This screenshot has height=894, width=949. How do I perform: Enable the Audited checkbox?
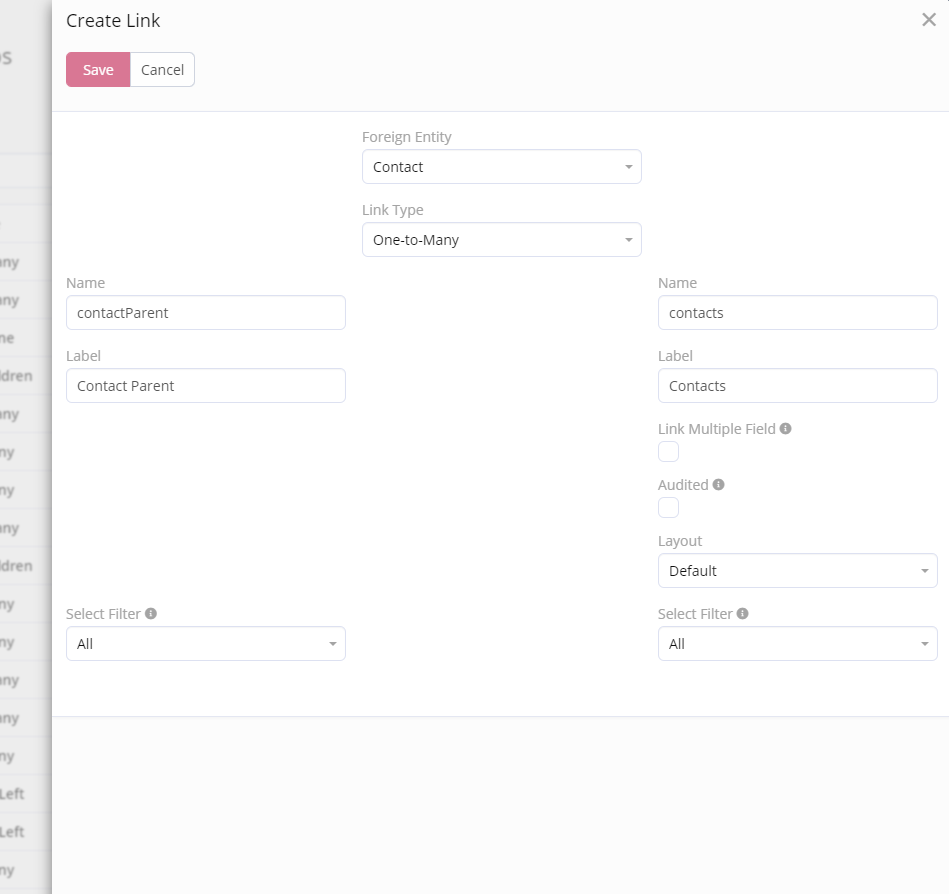[x=668, y=508]
